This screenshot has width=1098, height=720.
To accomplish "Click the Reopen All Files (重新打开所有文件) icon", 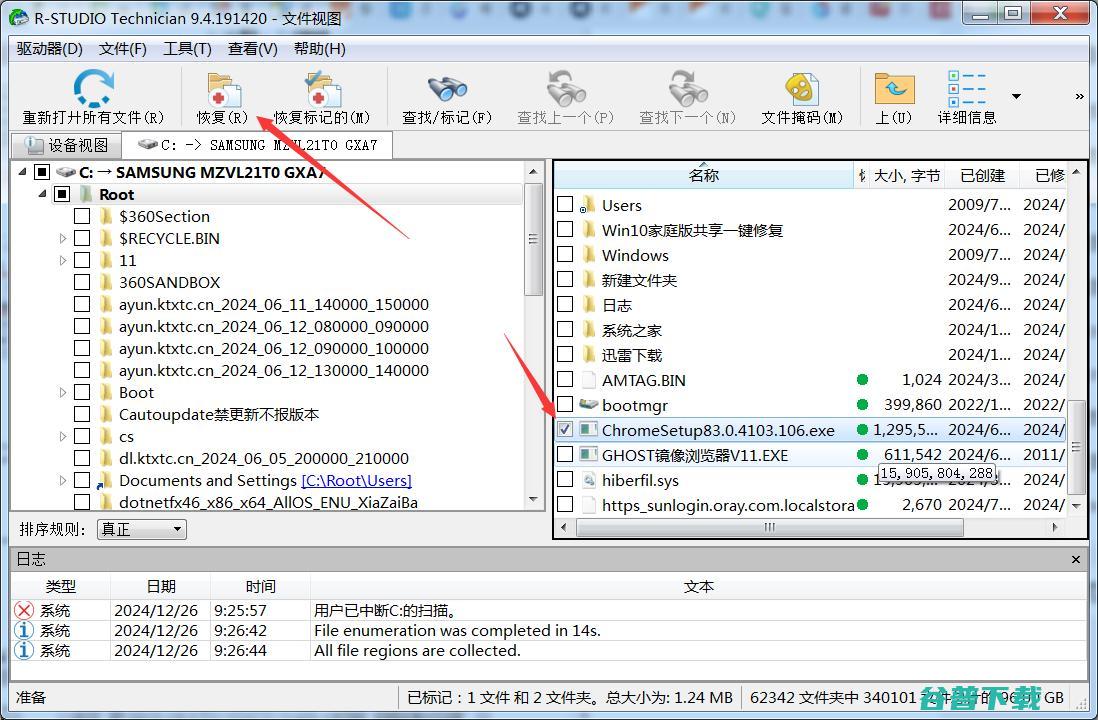I will pyautogui.click(x=94, y=90).
